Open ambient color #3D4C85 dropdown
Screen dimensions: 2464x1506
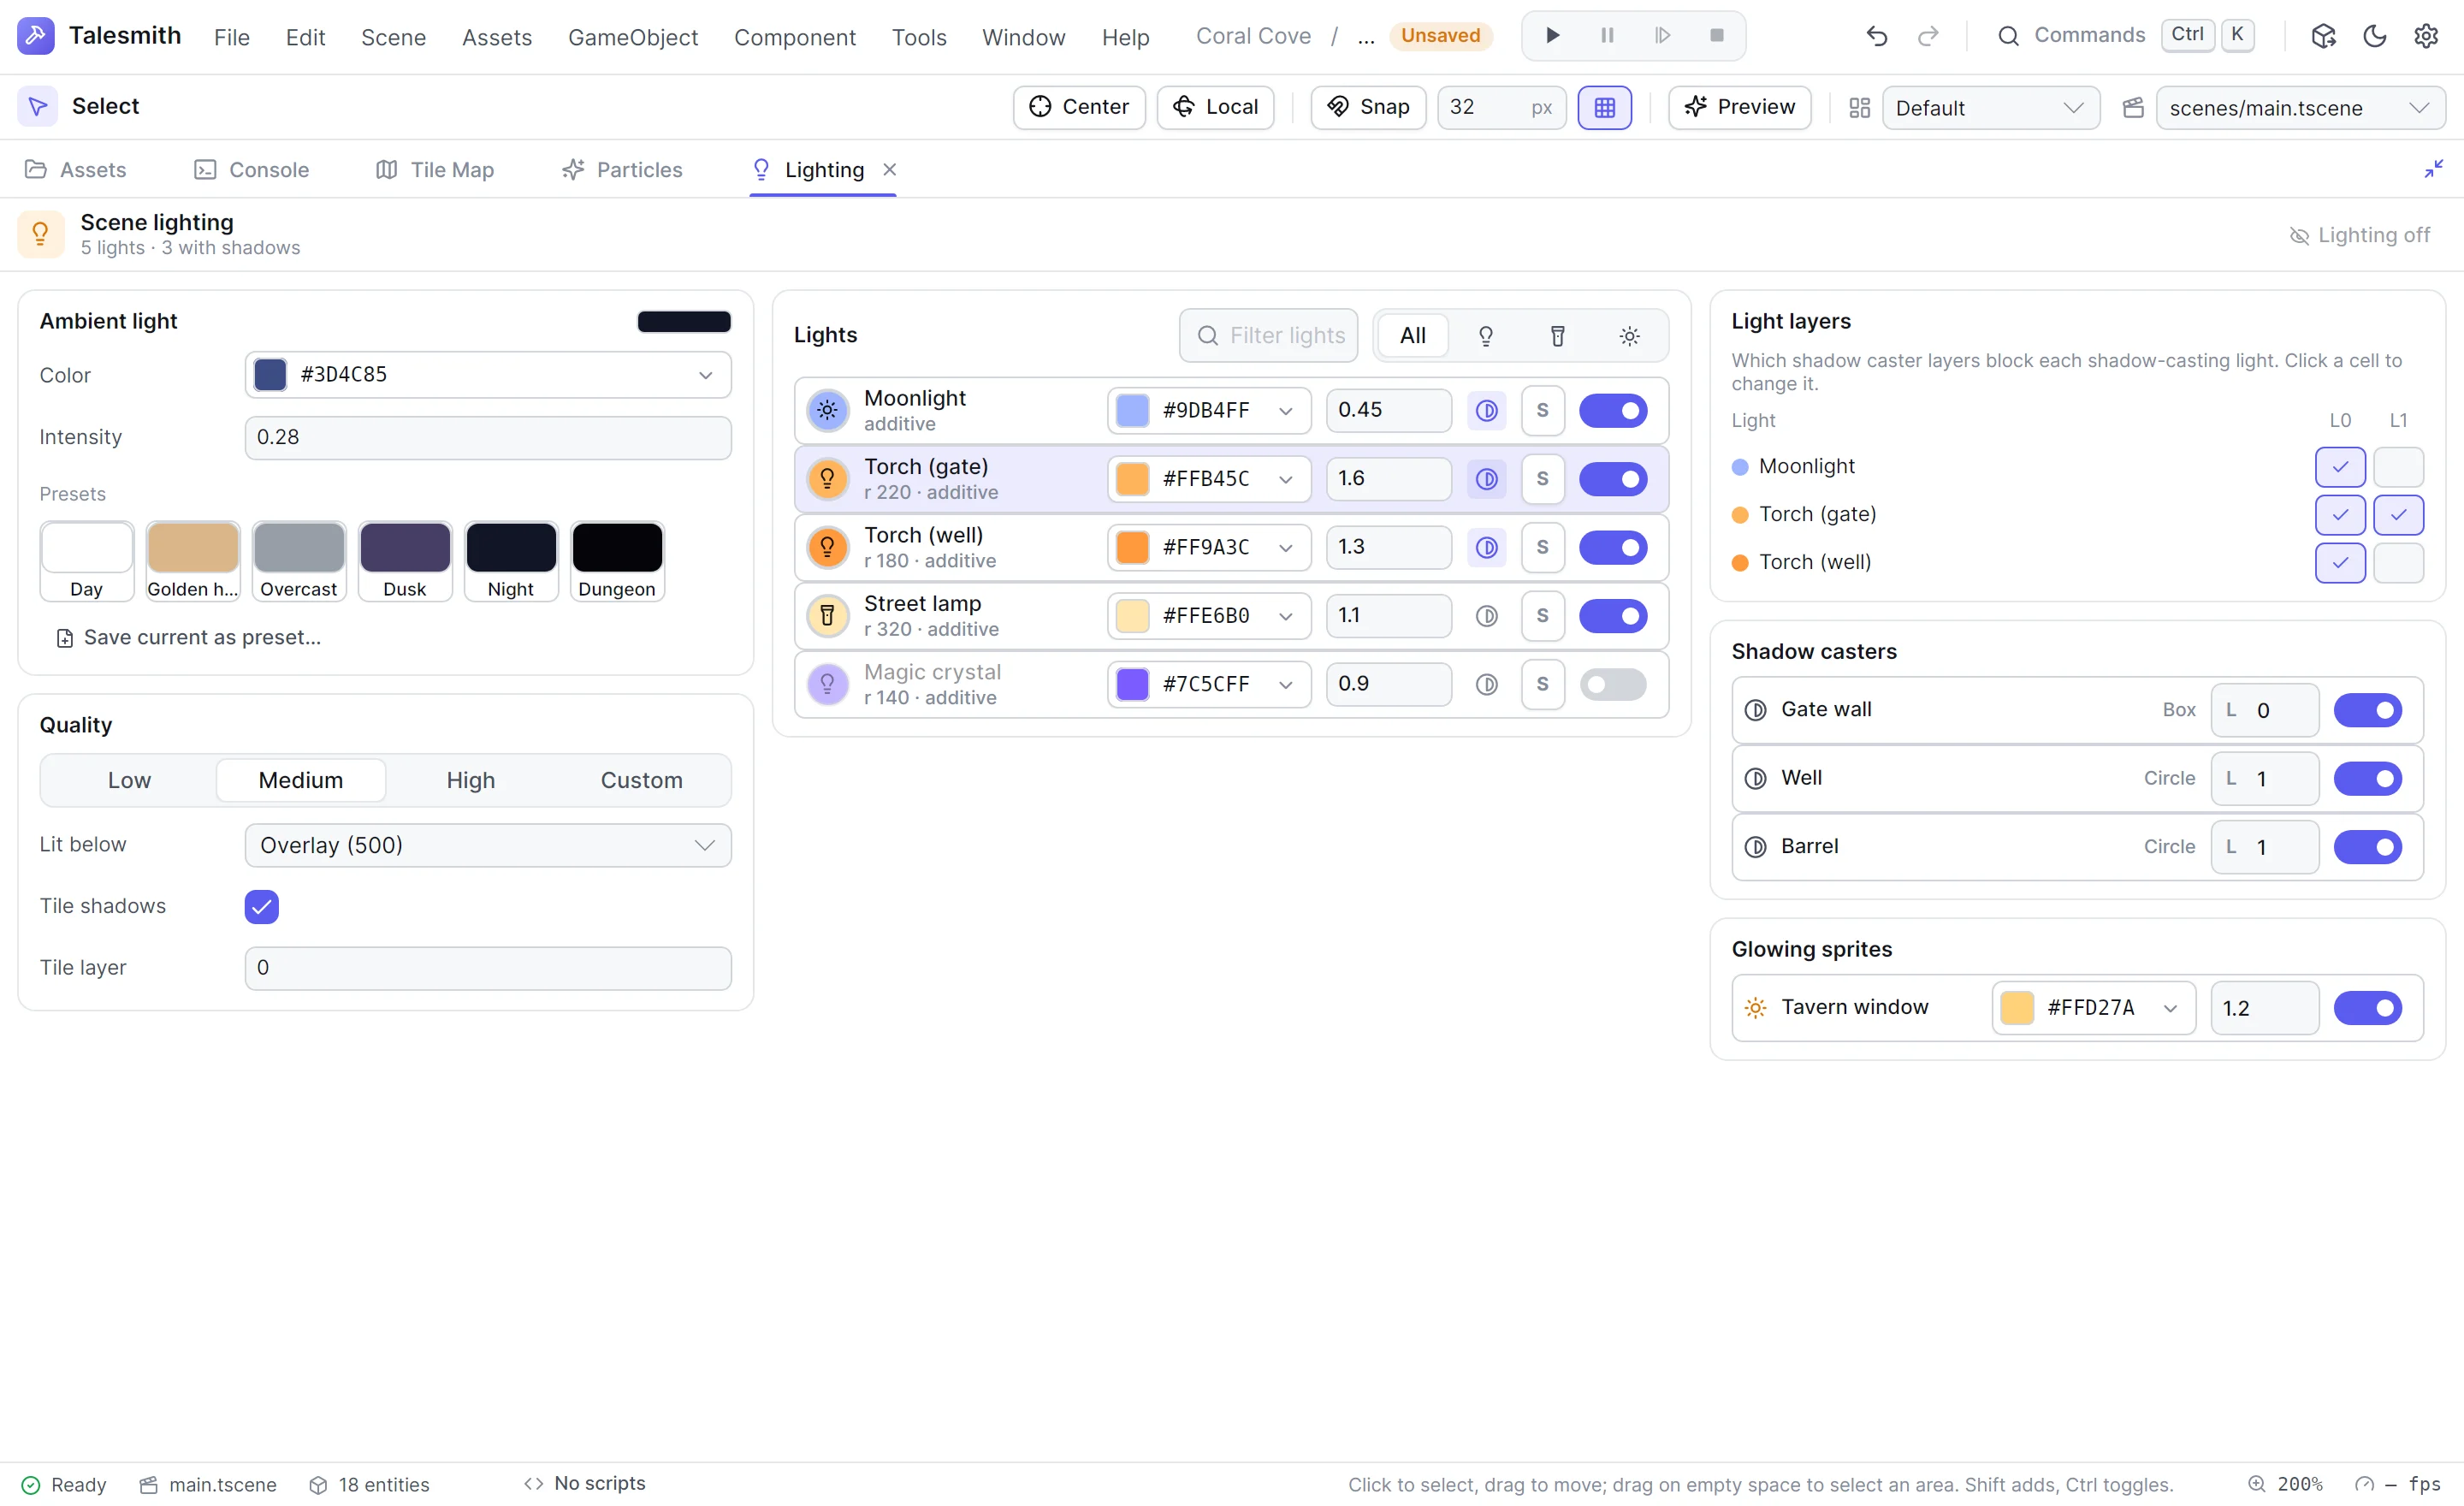tap(488, 375)
